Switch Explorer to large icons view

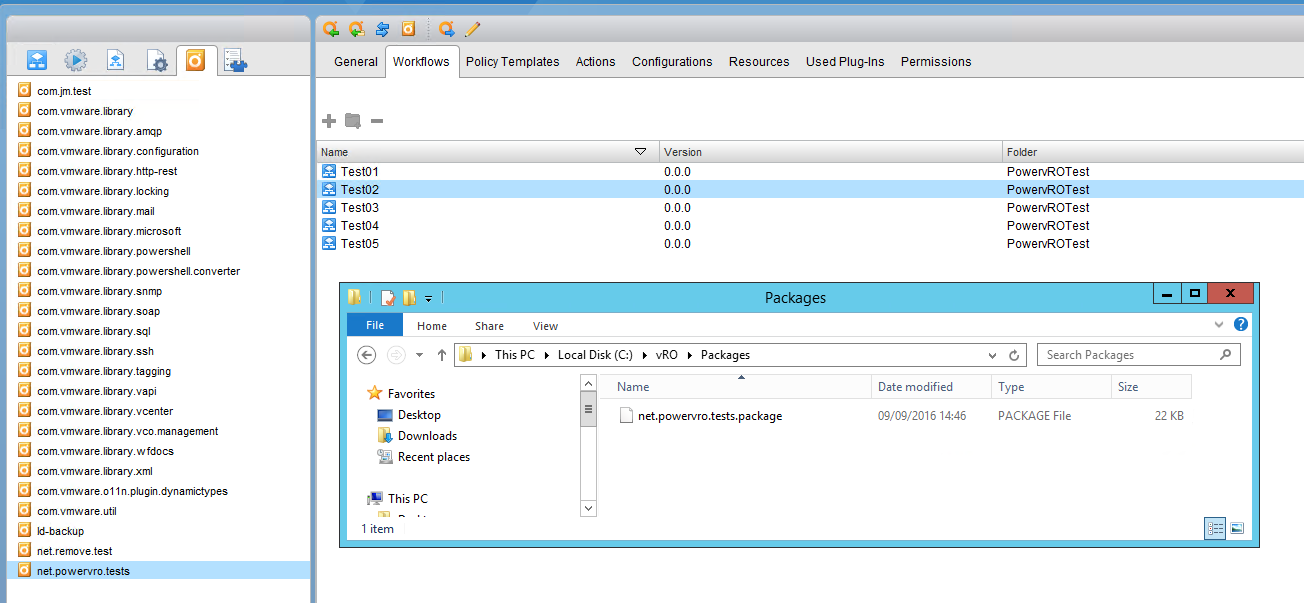1237,528
